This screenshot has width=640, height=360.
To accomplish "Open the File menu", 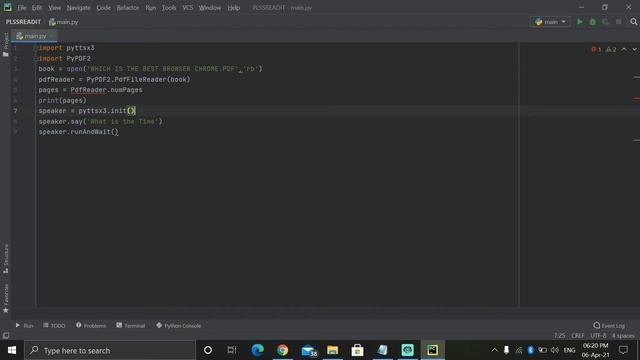I will click(x=22, y=8).
